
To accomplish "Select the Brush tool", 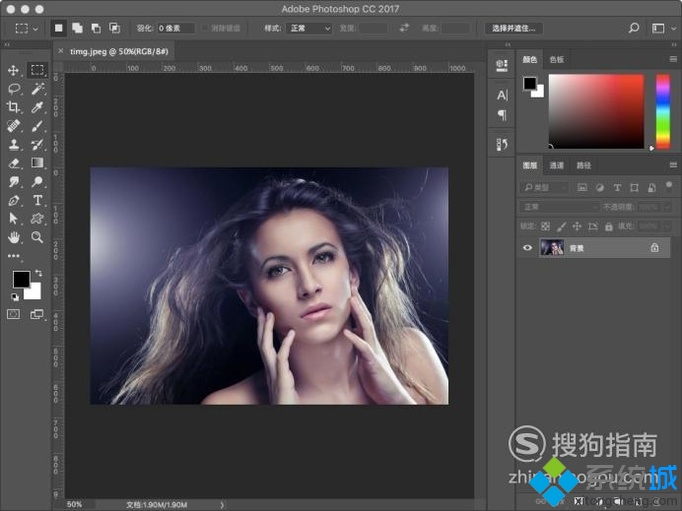I will (37, 126).
